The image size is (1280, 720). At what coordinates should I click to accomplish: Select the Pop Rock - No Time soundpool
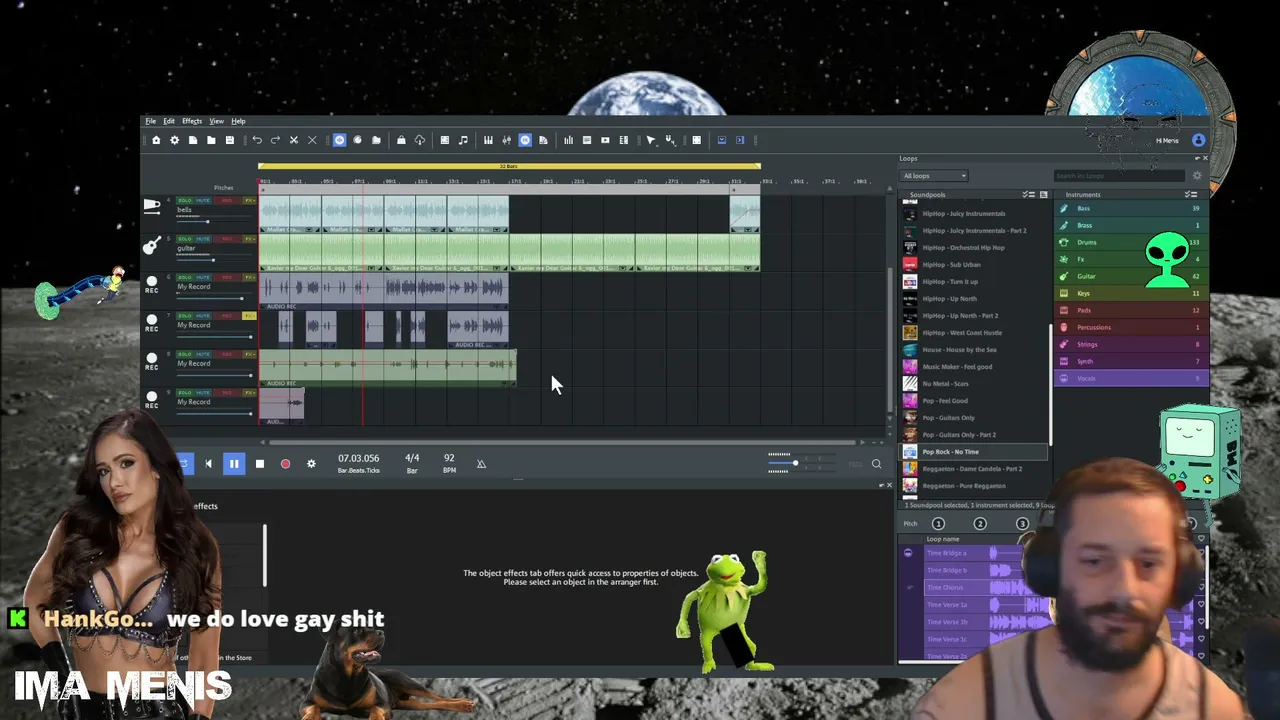(x=975, y=452)
